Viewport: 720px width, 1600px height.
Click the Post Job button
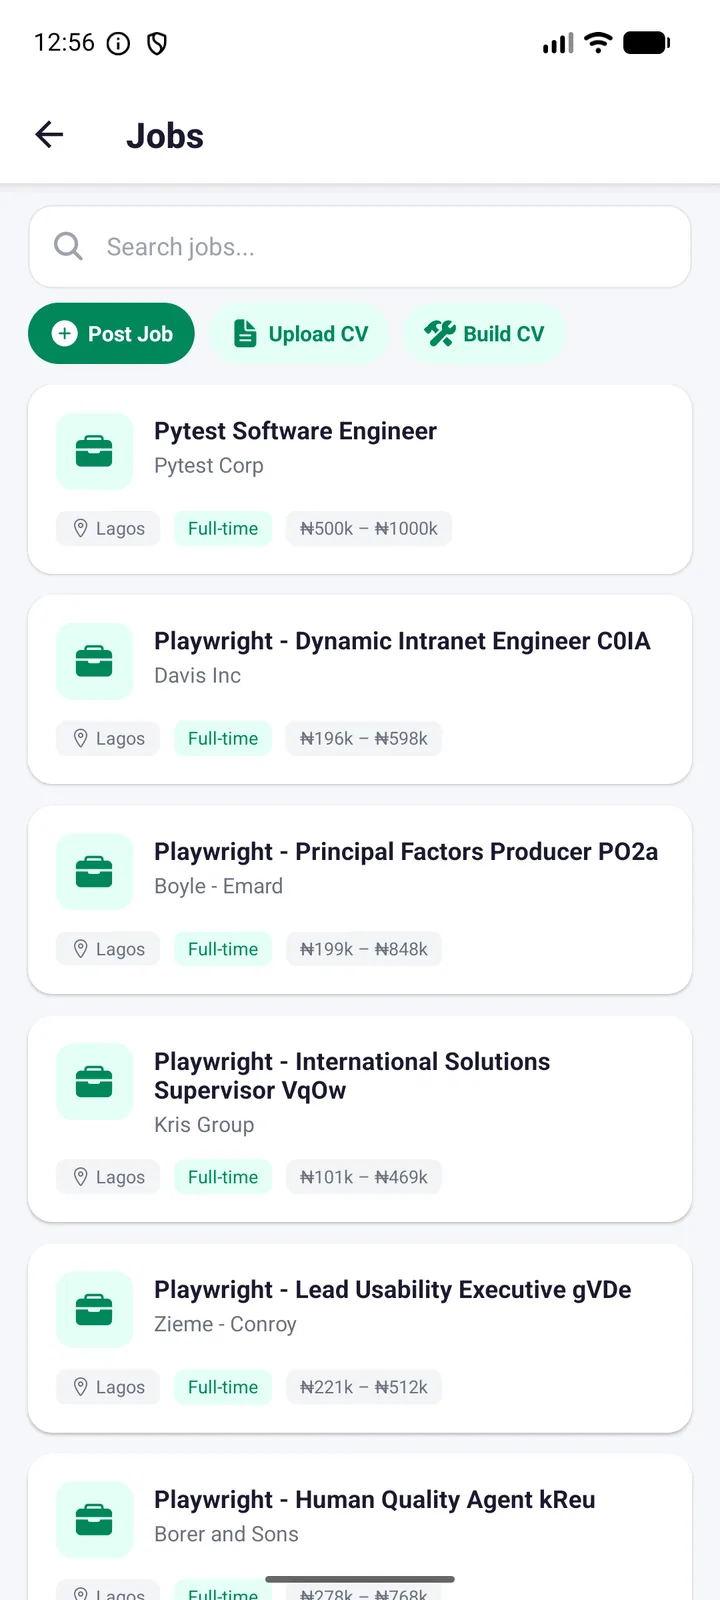click(x=111, y=334)
